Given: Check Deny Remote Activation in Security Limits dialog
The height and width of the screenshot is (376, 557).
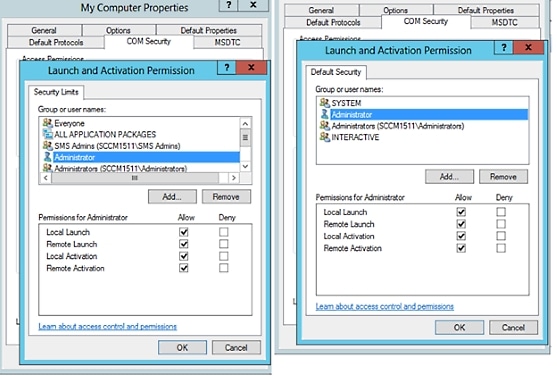Looking at the screenshot, I should [x=223, y=268].
